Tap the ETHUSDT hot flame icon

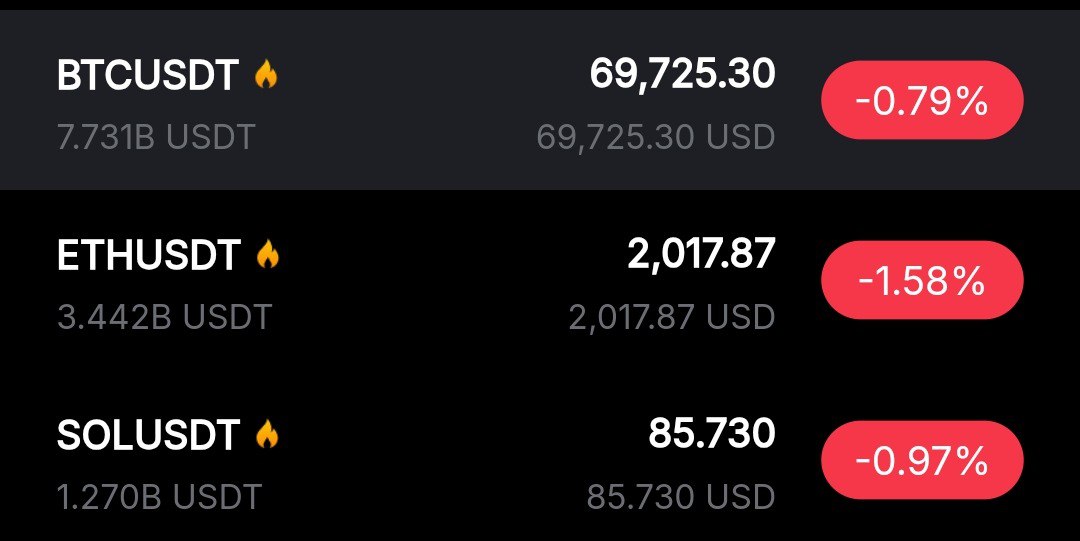268,255
